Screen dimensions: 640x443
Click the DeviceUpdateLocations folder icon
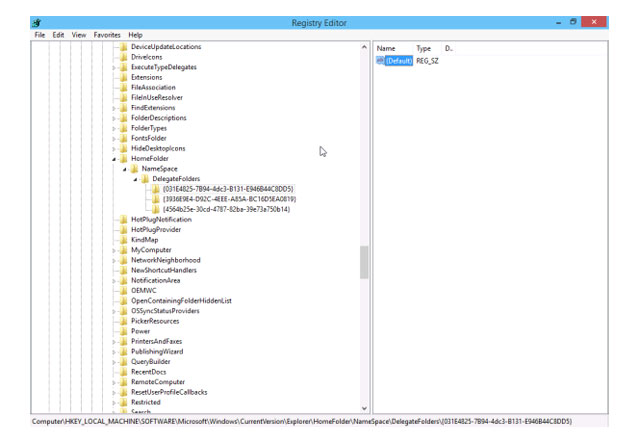coord(124,47)
